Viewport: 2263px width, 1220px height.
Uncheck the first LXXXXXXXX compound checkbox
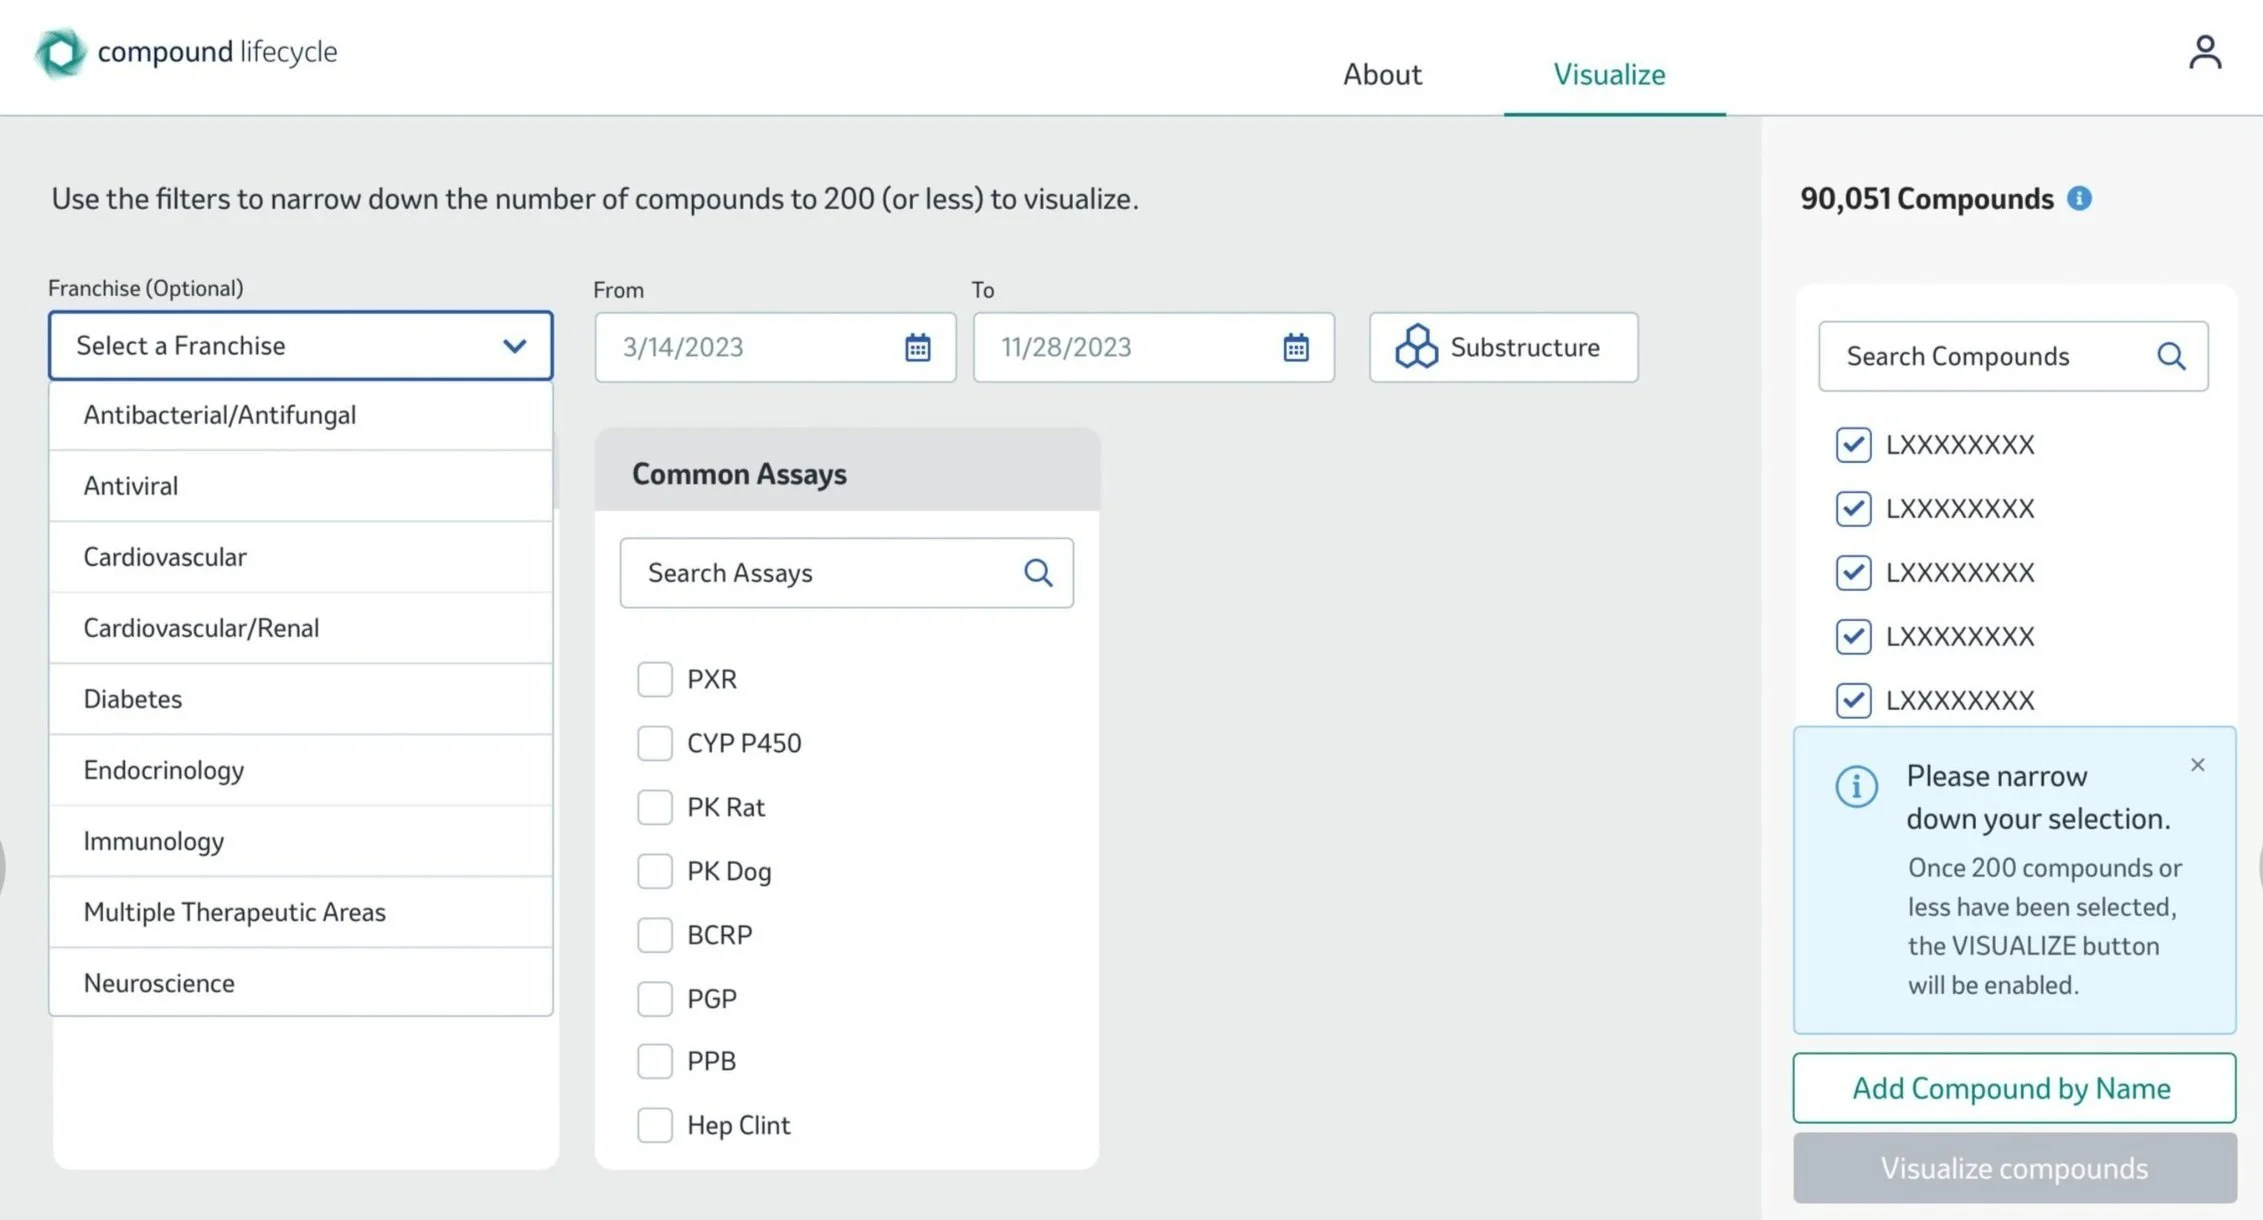[x=1853, y=444]
